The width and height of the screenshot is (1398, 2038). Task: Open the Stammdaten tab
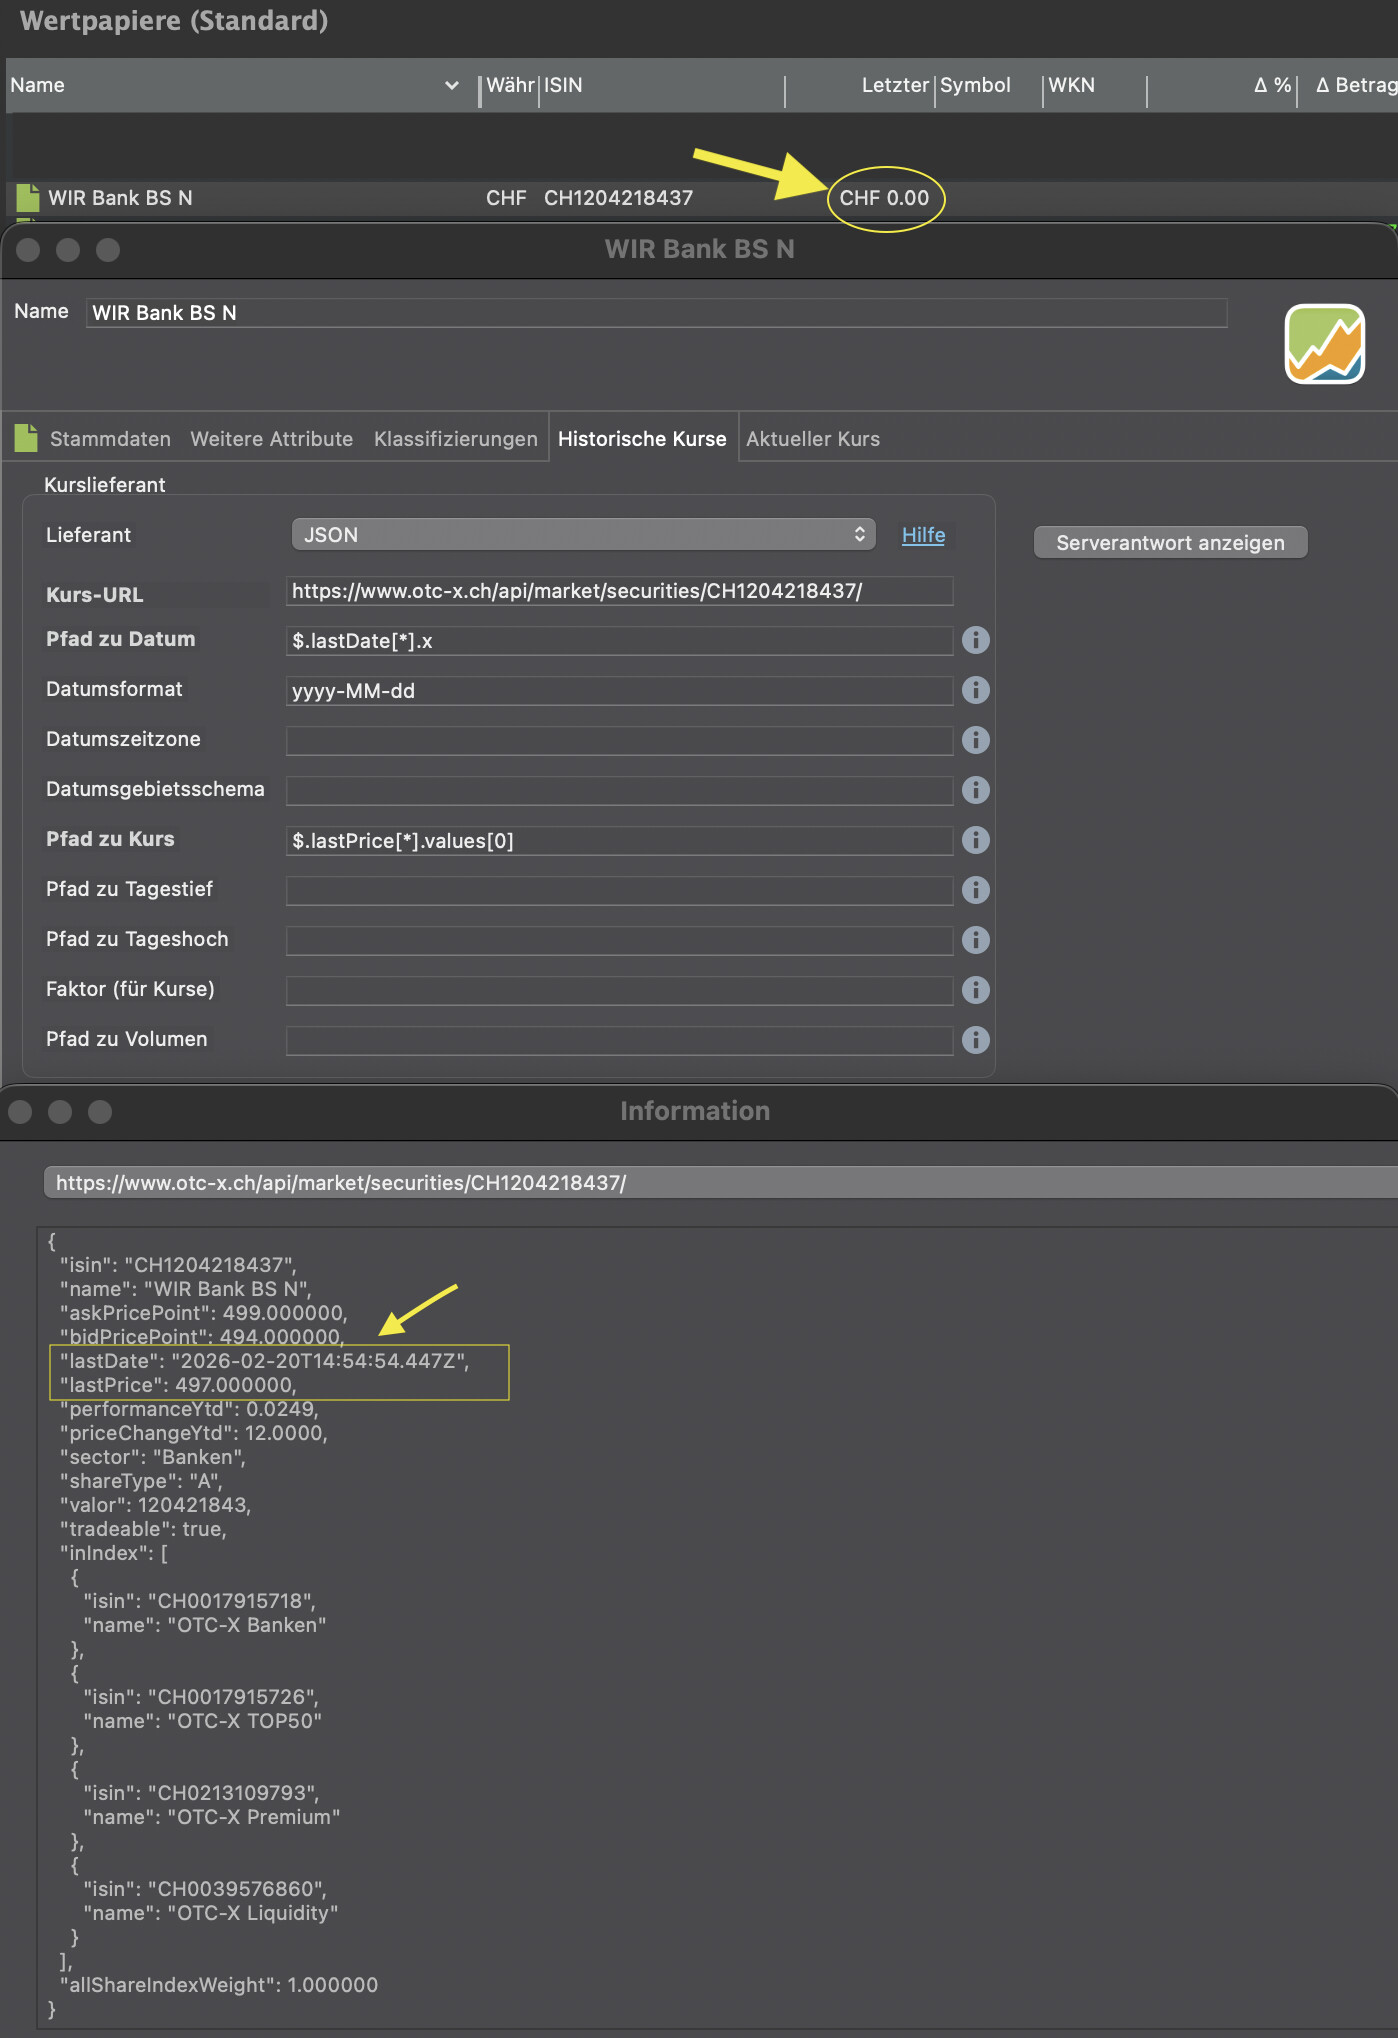point(110,439)
